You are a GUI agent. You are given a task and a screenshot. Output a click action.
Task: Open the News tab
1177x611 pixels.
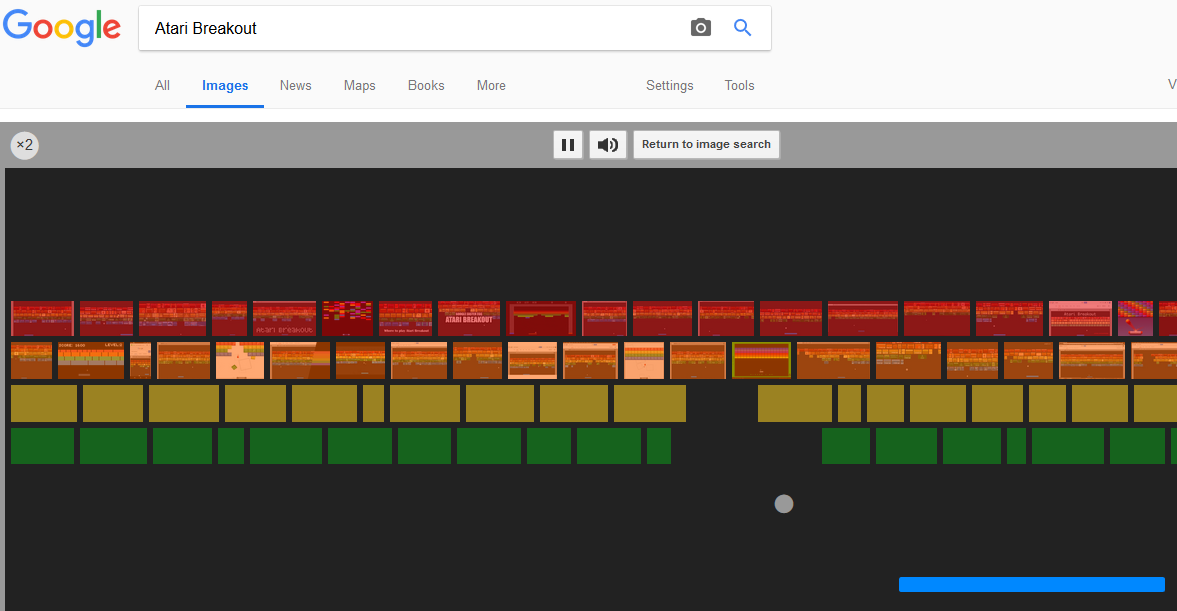pos(296,86)
